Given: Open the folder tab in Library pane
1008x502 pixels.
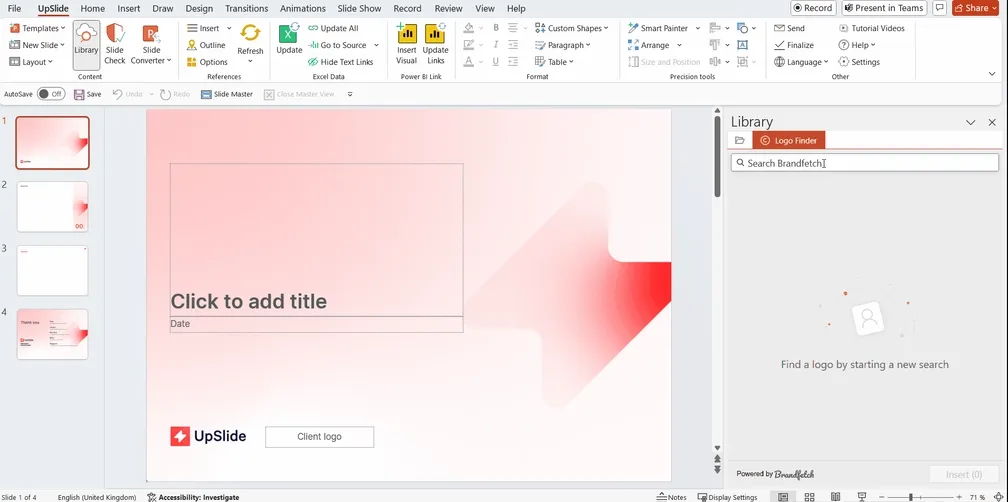Looking at the screenshot, I should coord(739,140).
